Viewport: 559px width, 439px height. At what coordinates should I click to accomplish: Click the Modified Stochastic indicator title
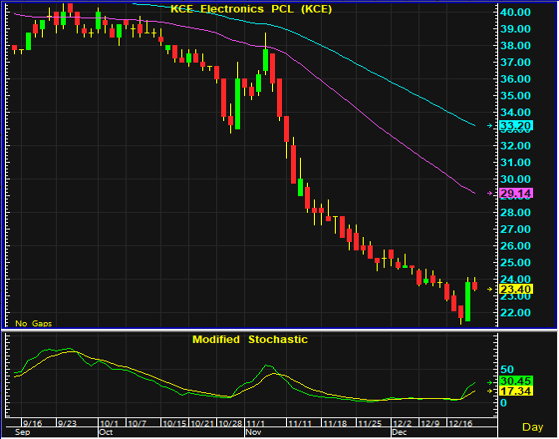pyautogui.click(x=250, y=339)
